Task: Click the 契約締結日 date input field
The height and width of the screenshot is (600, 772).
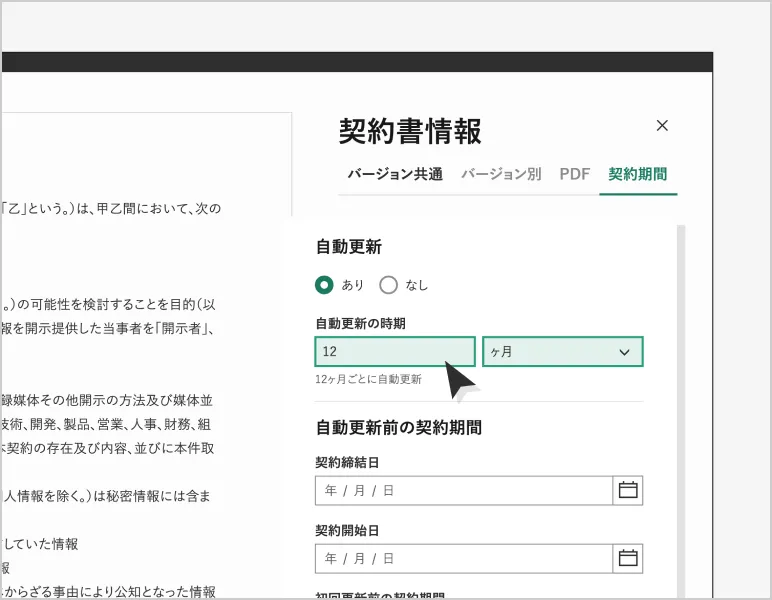Action: (x=464, y=490)
